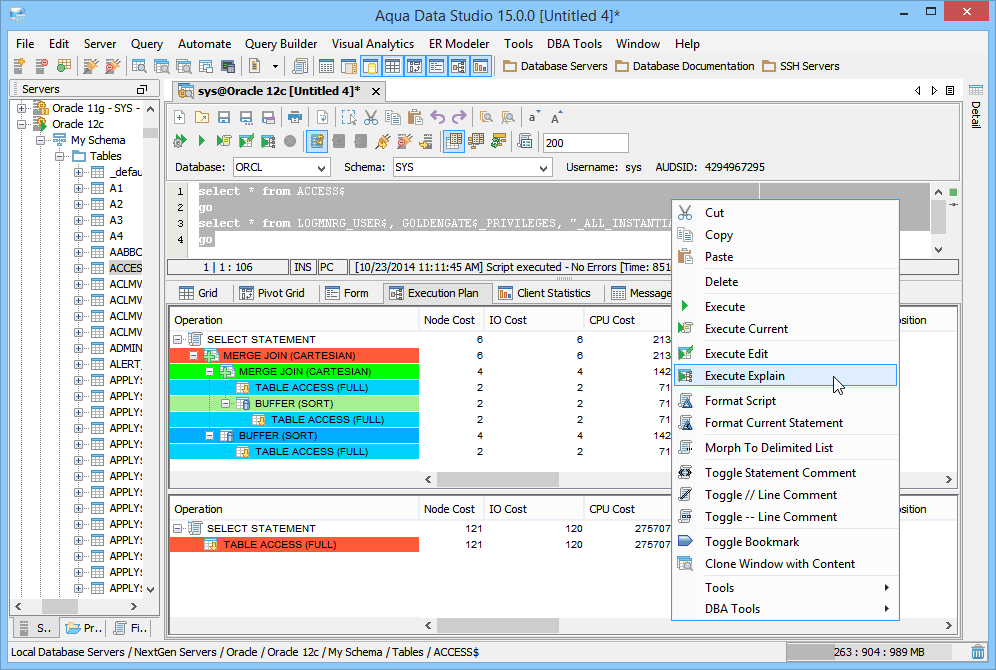The image size is (996, 670).
Task: Open the Query Builder menu
Action: [281, 44]
